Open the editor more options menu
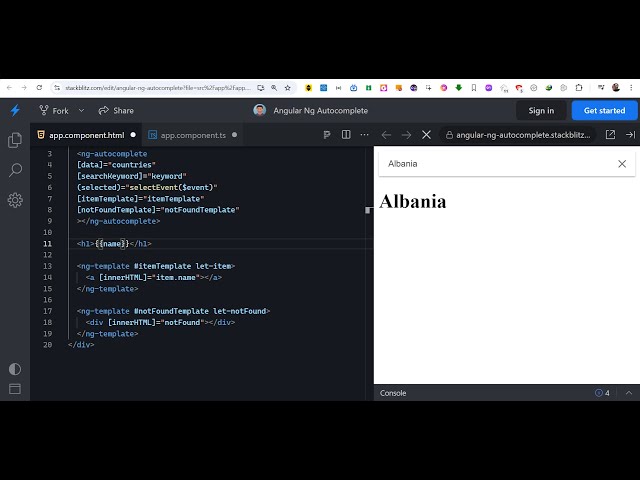The image size is (640, 480). pyautogui.click(x=362, y=135)
